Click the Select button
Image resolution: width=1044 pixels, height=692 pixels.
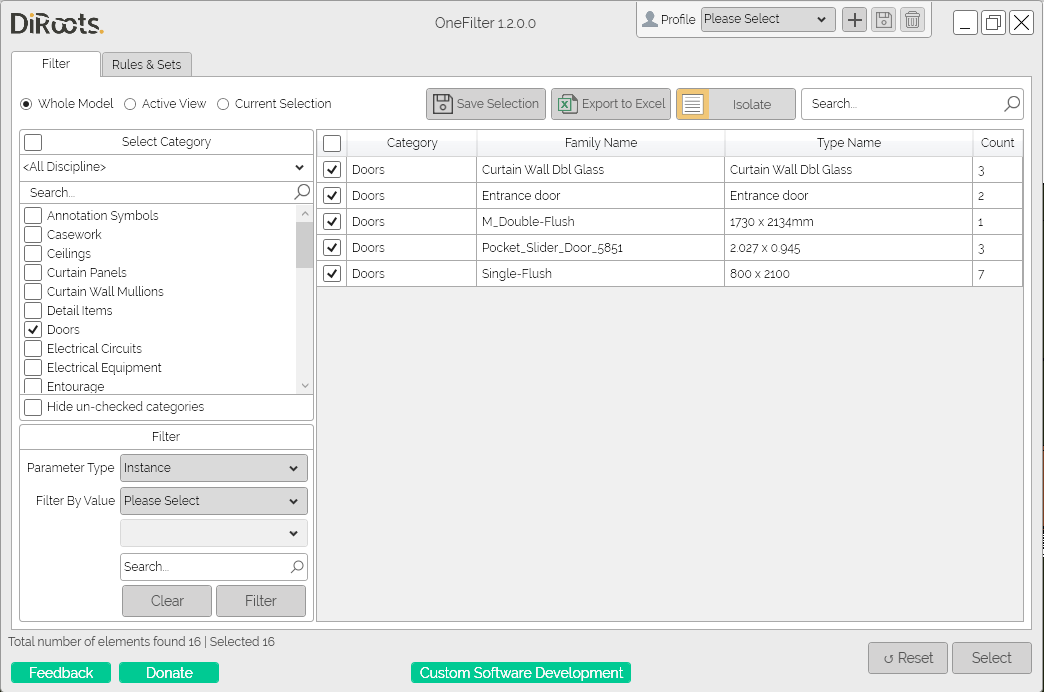[991, 658]
